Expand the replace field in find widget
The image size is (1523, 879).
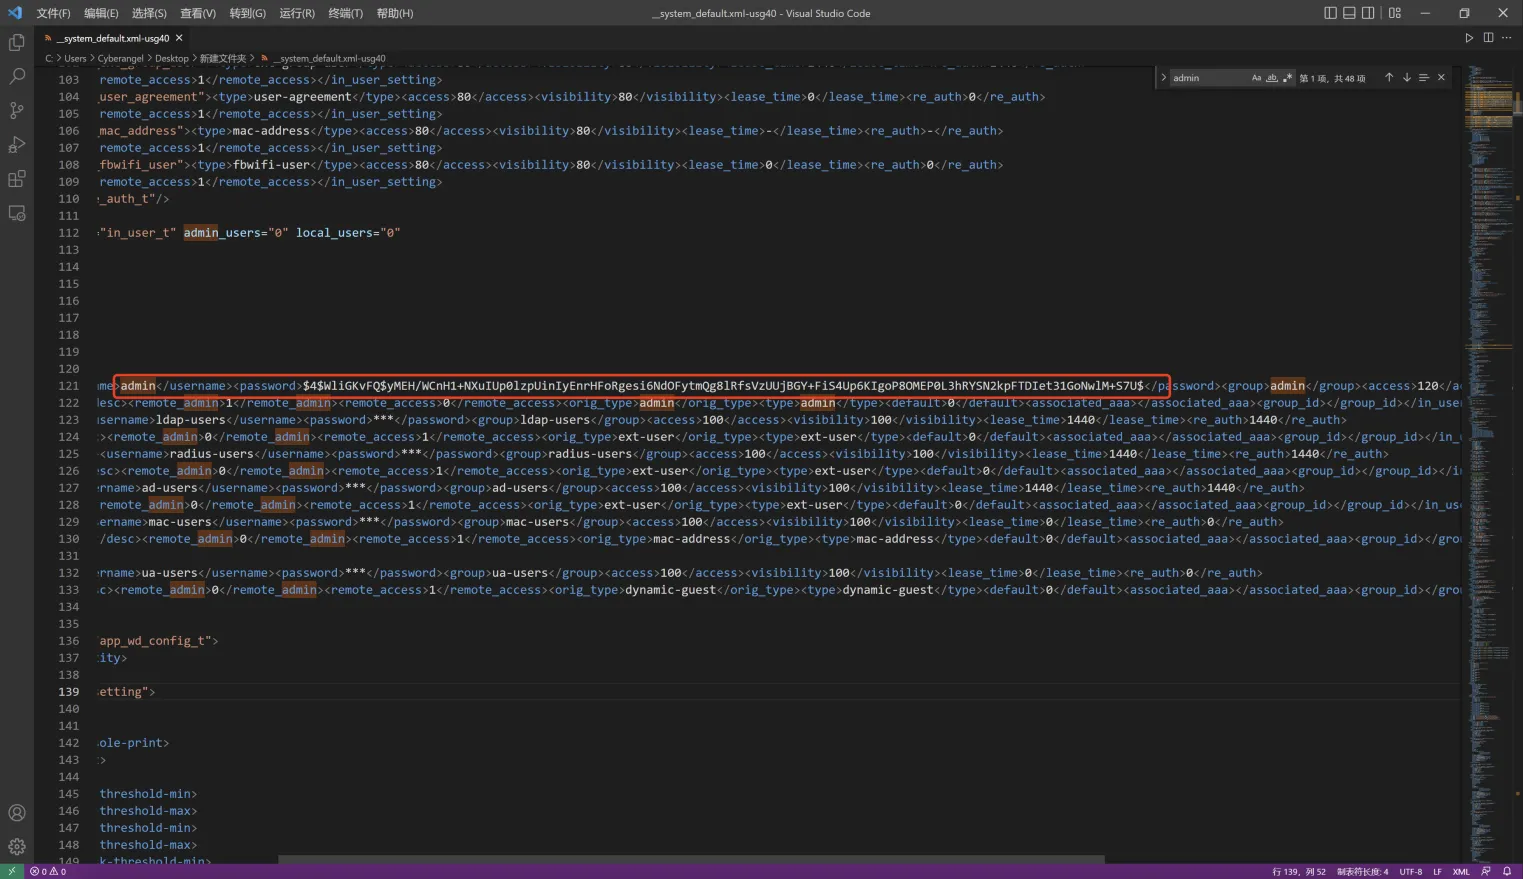click(1163, 78)
